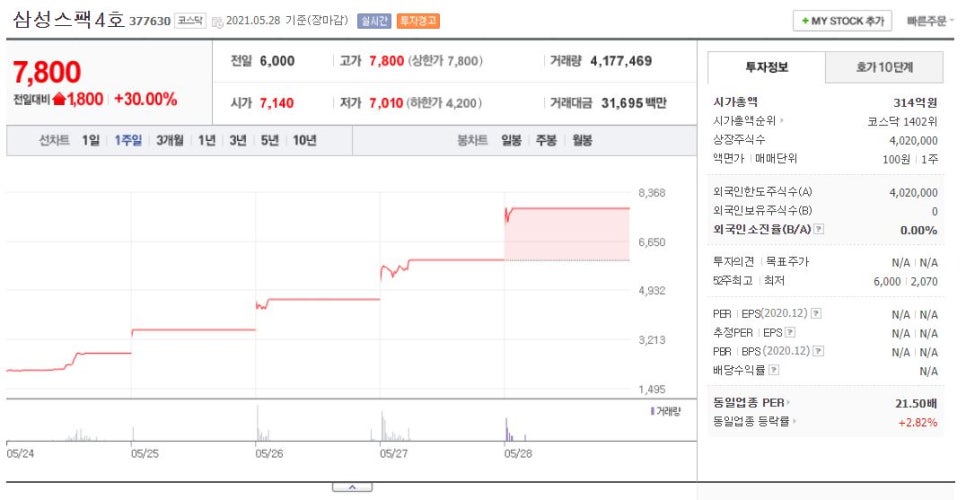Screen dimensions: 966x500
Task: Collapse the chart with the bottom chevron handle
Action: coord(352,487)
